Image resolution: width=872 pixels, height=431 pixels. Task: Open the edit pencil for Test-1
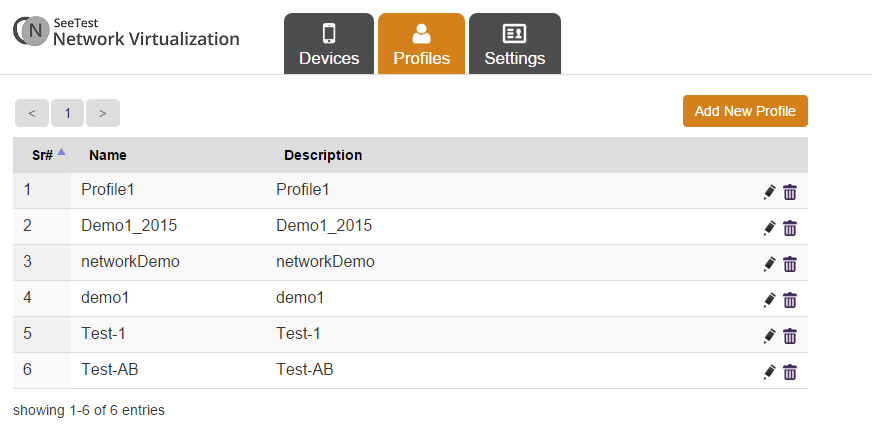click(x=769, y=336)
